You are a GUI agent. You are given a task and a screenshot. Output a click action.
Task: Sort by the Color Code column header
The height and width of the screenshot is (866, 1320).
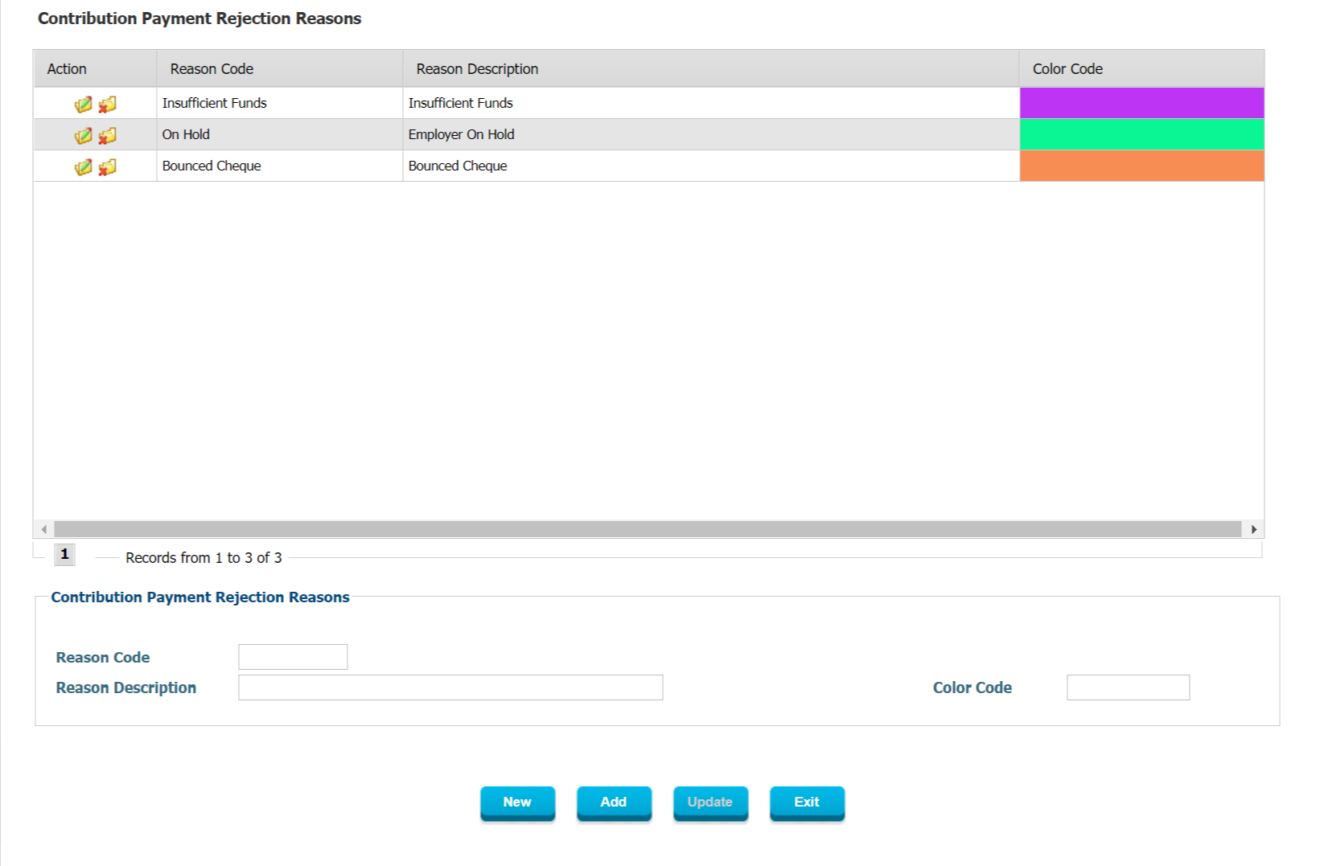pos(1141,69)
